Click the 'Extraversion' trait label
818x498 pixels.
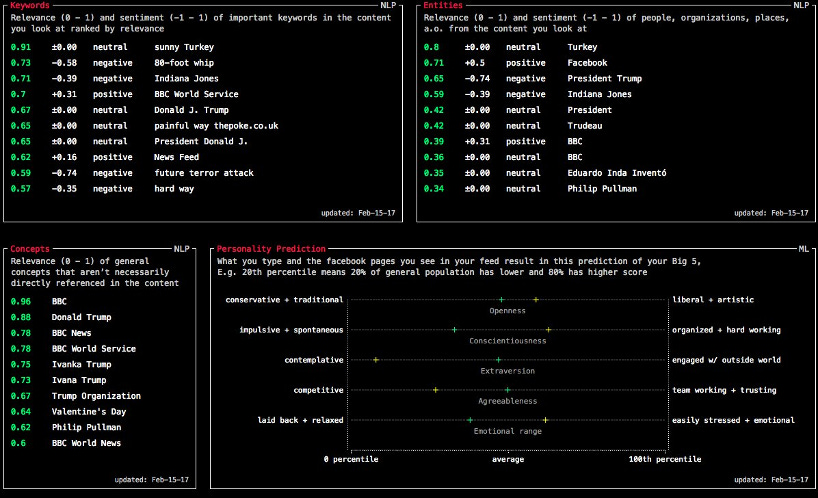(508, 371)
